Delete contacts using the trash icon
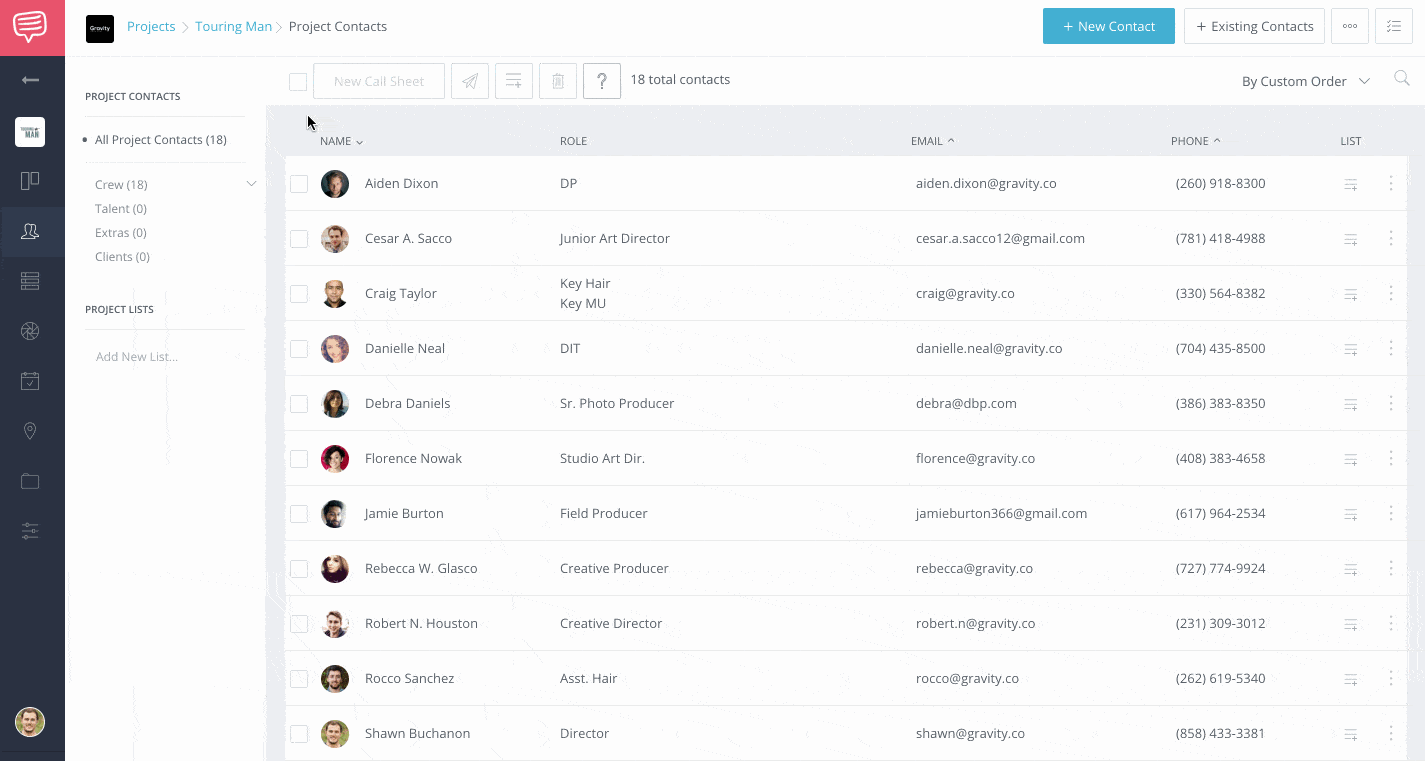 [x=557, y=81]
